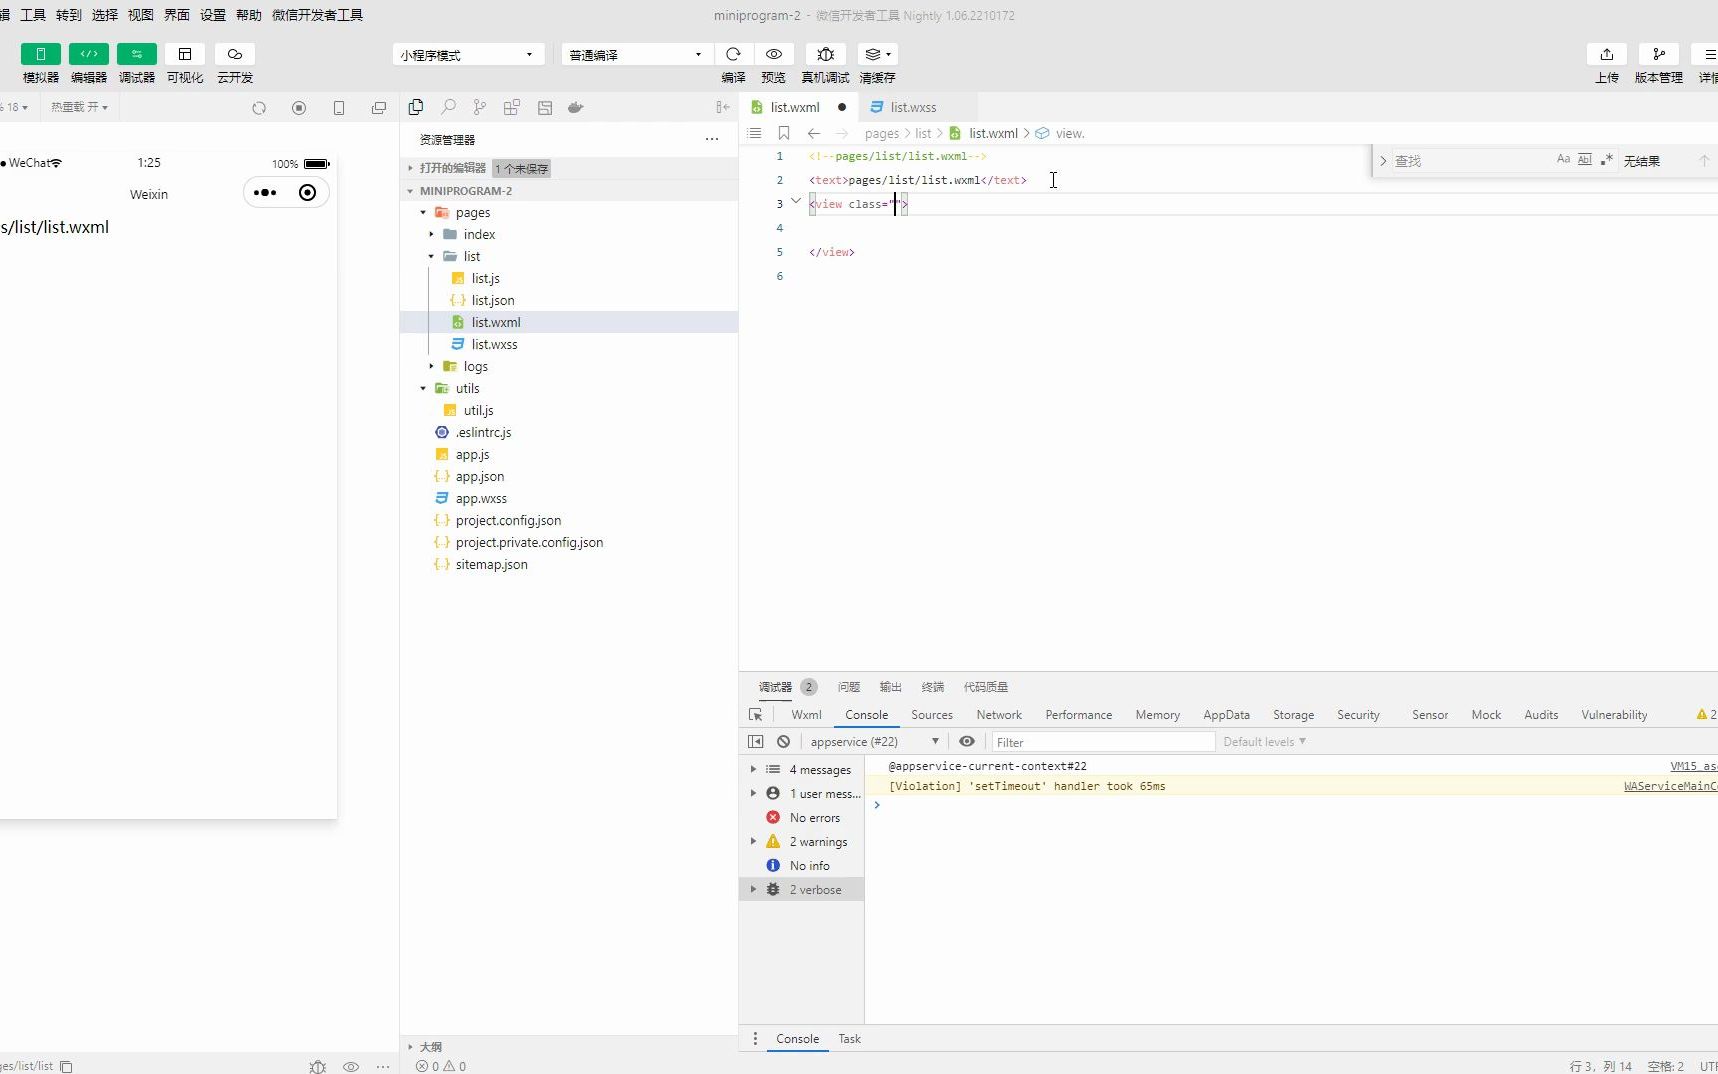
Task: Switch to the AppData devtools tab
Action: point(1226,715)
